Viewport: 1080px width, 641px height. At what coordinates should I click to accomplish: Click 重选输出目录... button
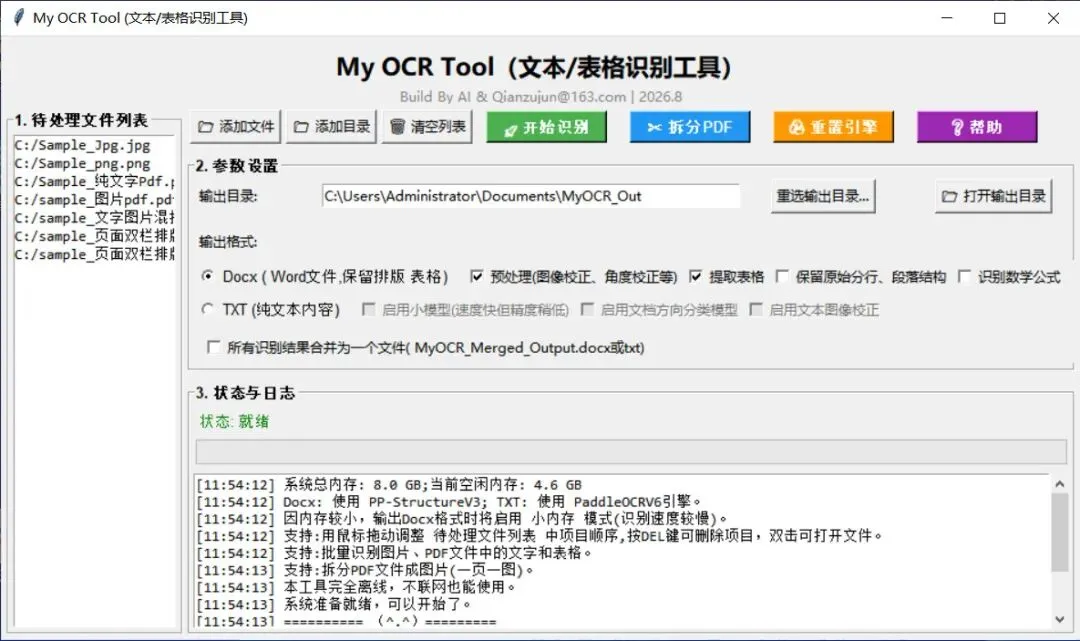pos(823,196)
